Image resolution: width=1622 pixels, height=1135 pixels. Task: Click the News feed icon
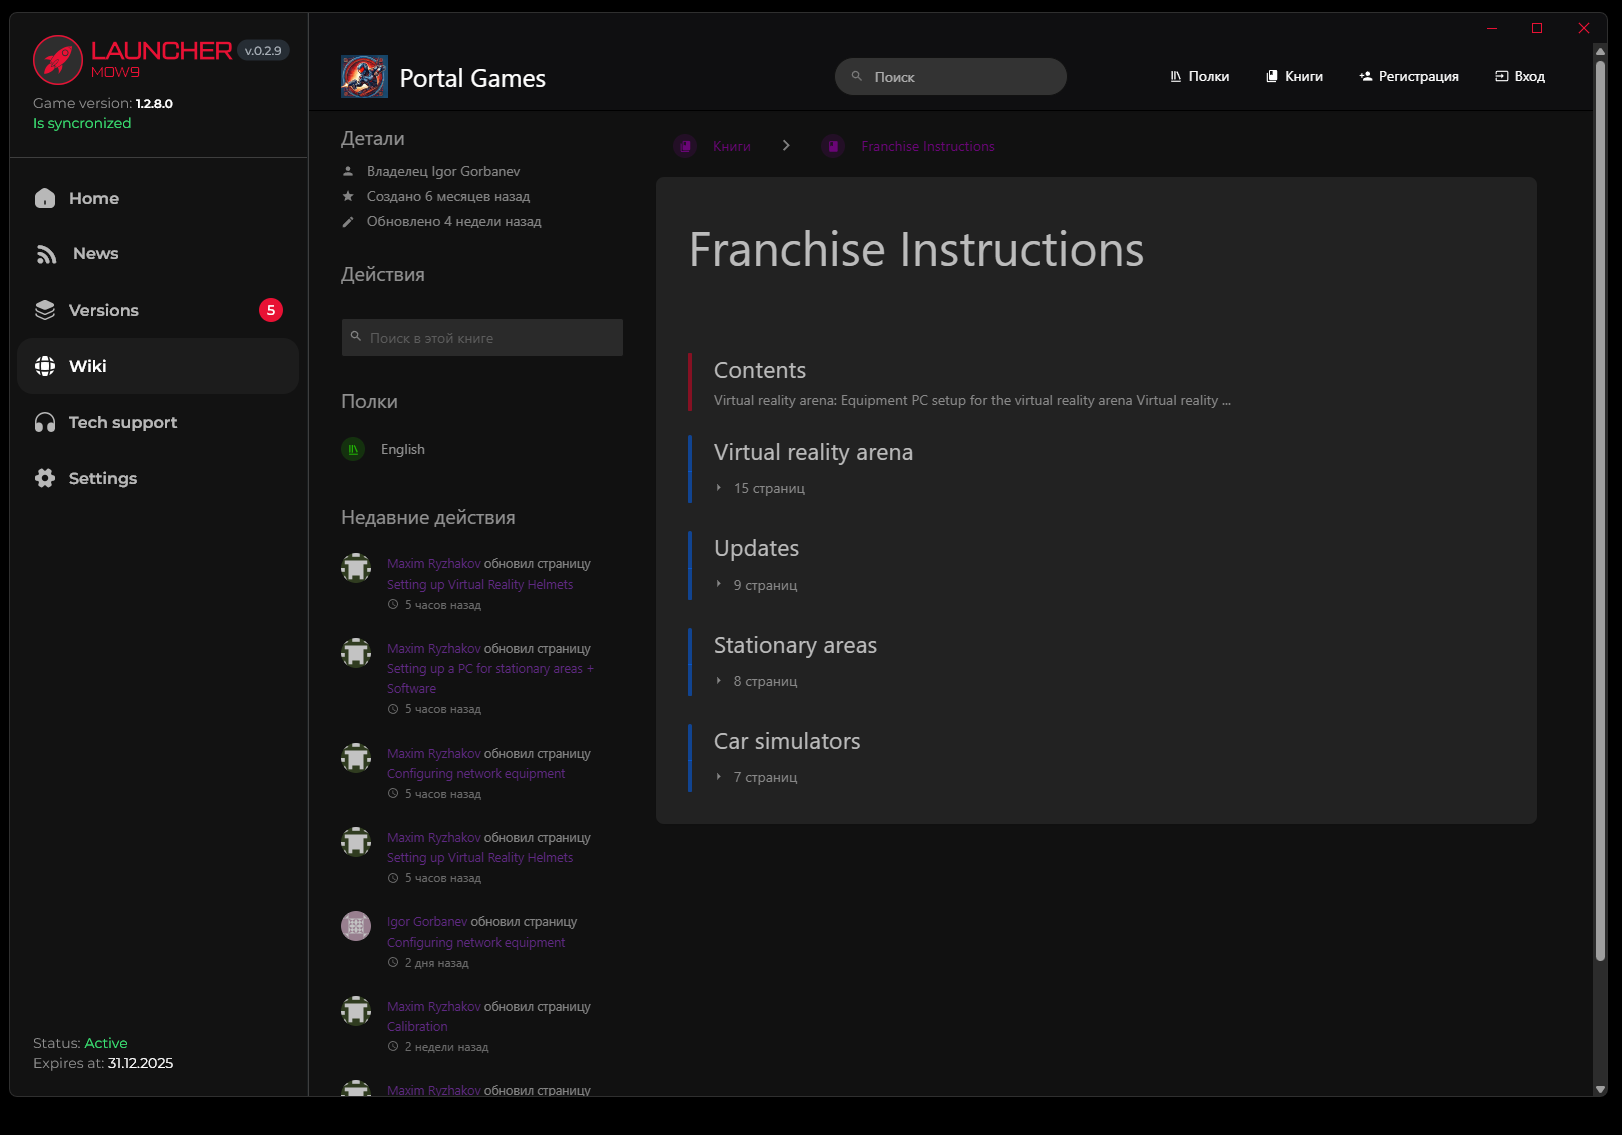[x=46, y=254]
